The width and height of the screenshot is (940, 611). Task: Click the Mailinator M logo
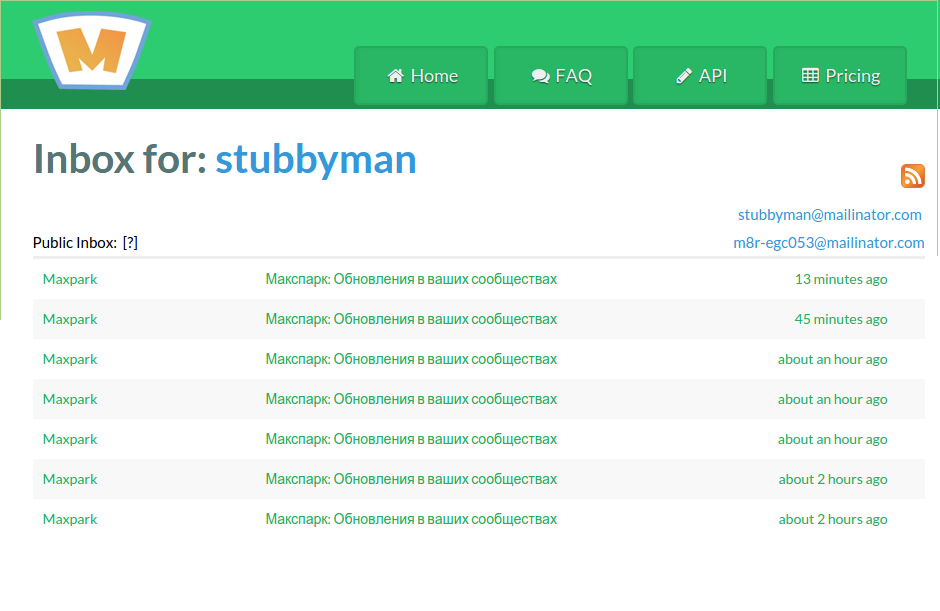click(92, 50)
